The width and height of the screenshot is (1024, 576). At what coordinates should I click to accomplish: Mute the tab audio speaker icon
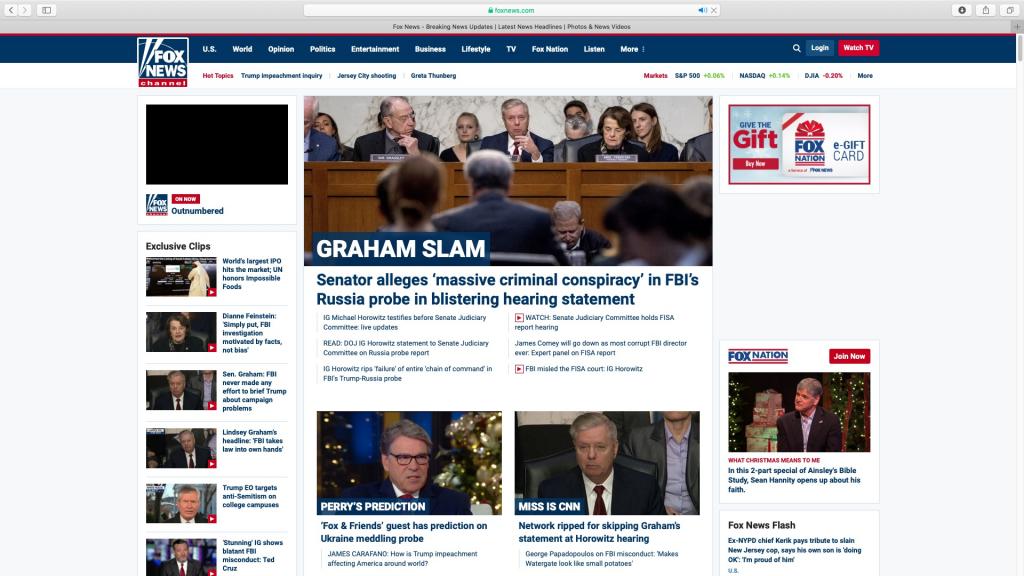tap(701, 10)
